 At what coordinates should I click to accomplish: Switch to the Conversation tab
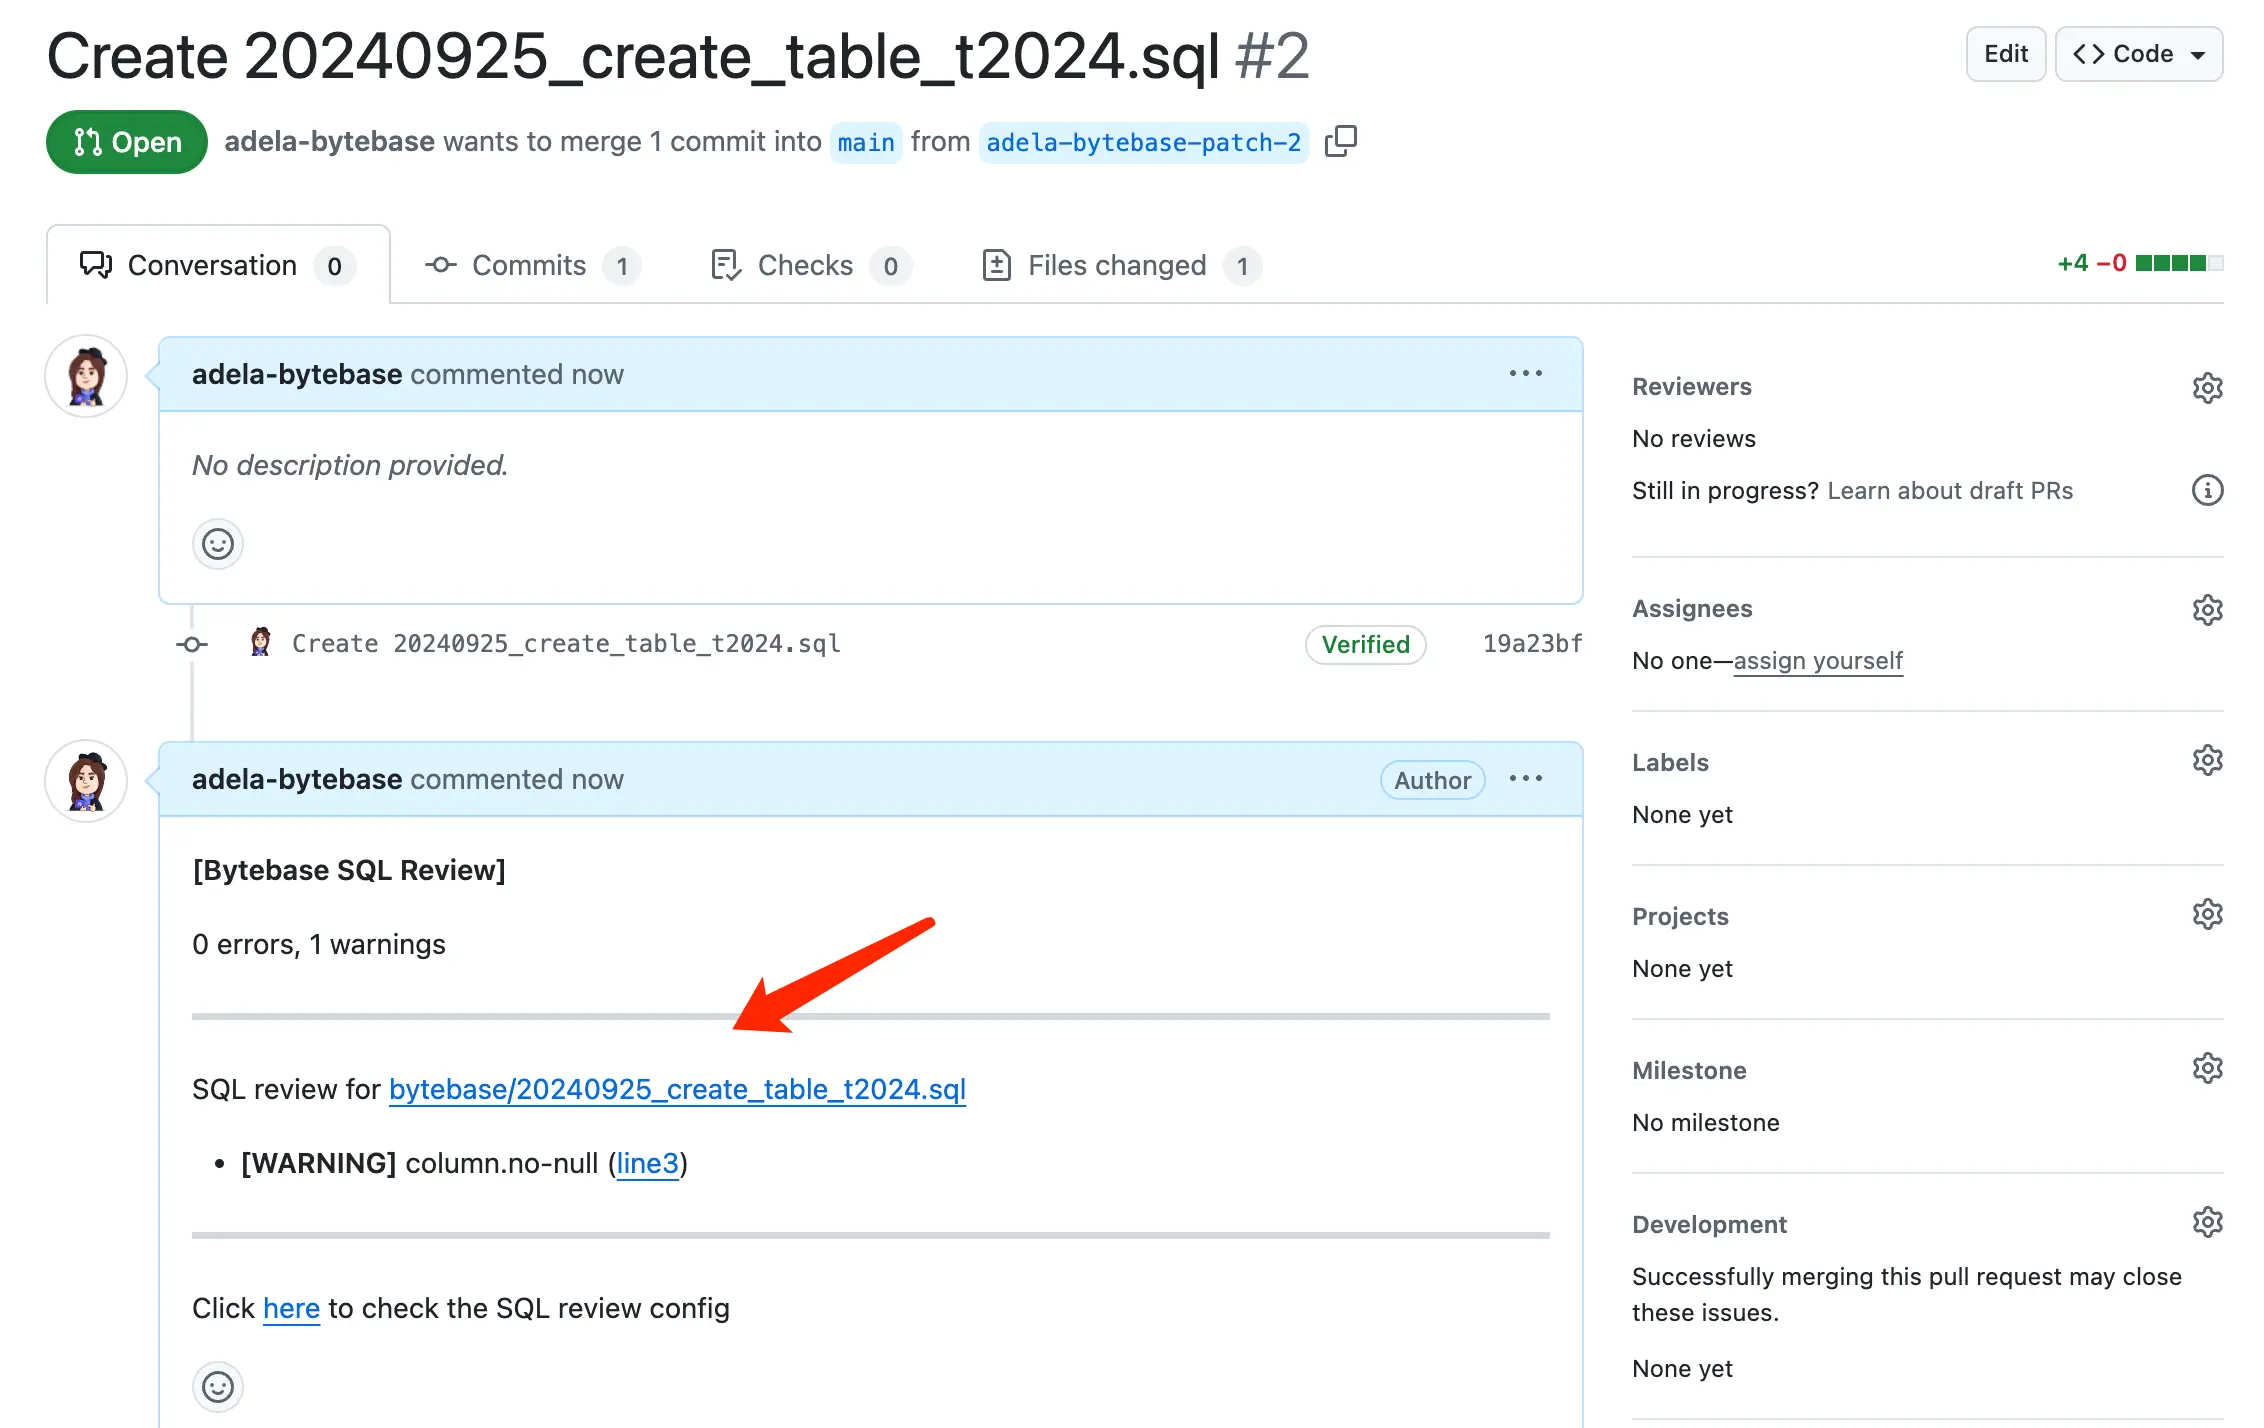pos(218,265)
